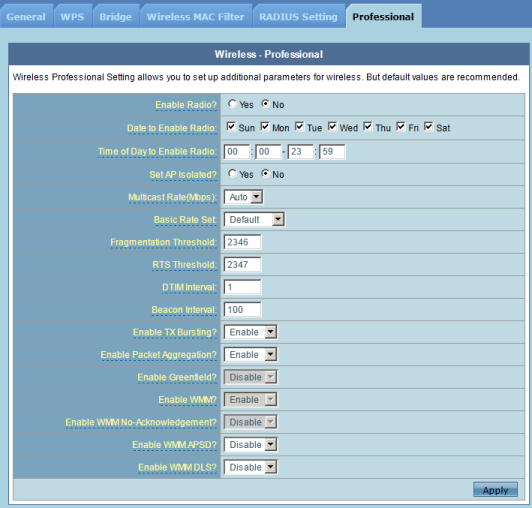This screenshot has width=532, height=508.
Task: Click the DTIM Interval input field
Action: coord(242,287)
